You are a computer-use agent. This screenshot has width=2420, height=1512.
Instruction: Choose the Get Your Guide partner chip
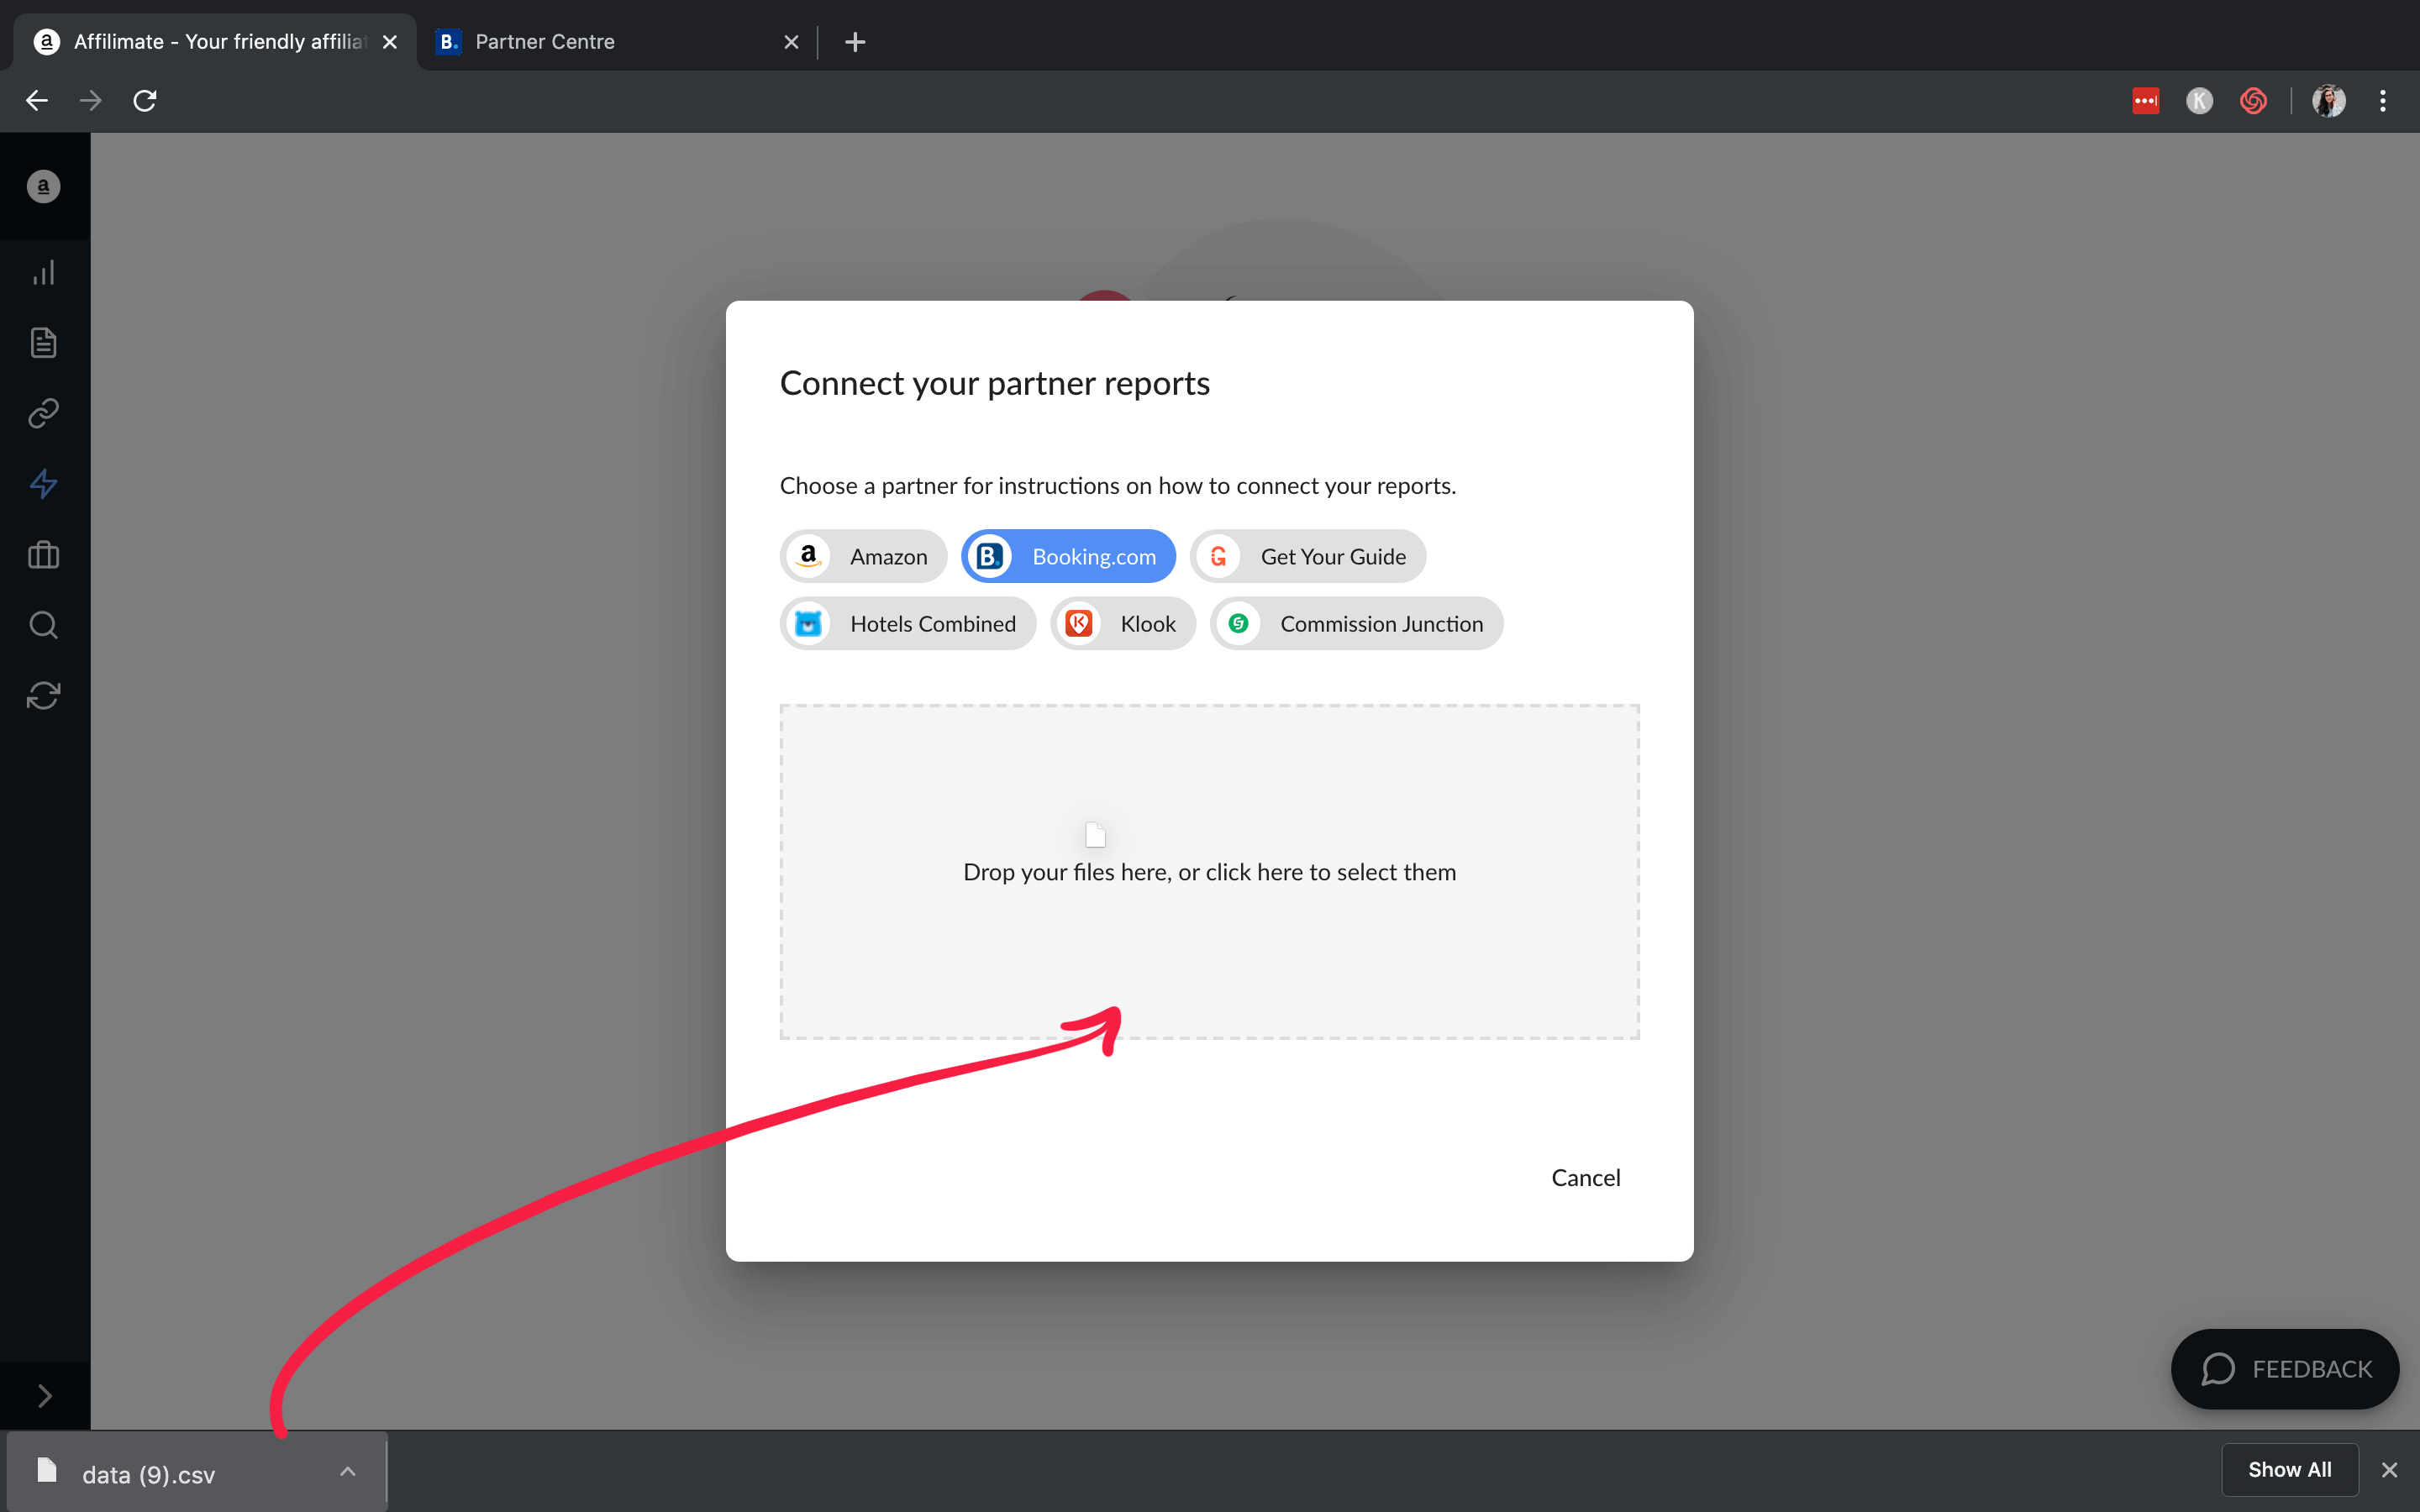click(1308, 556)
